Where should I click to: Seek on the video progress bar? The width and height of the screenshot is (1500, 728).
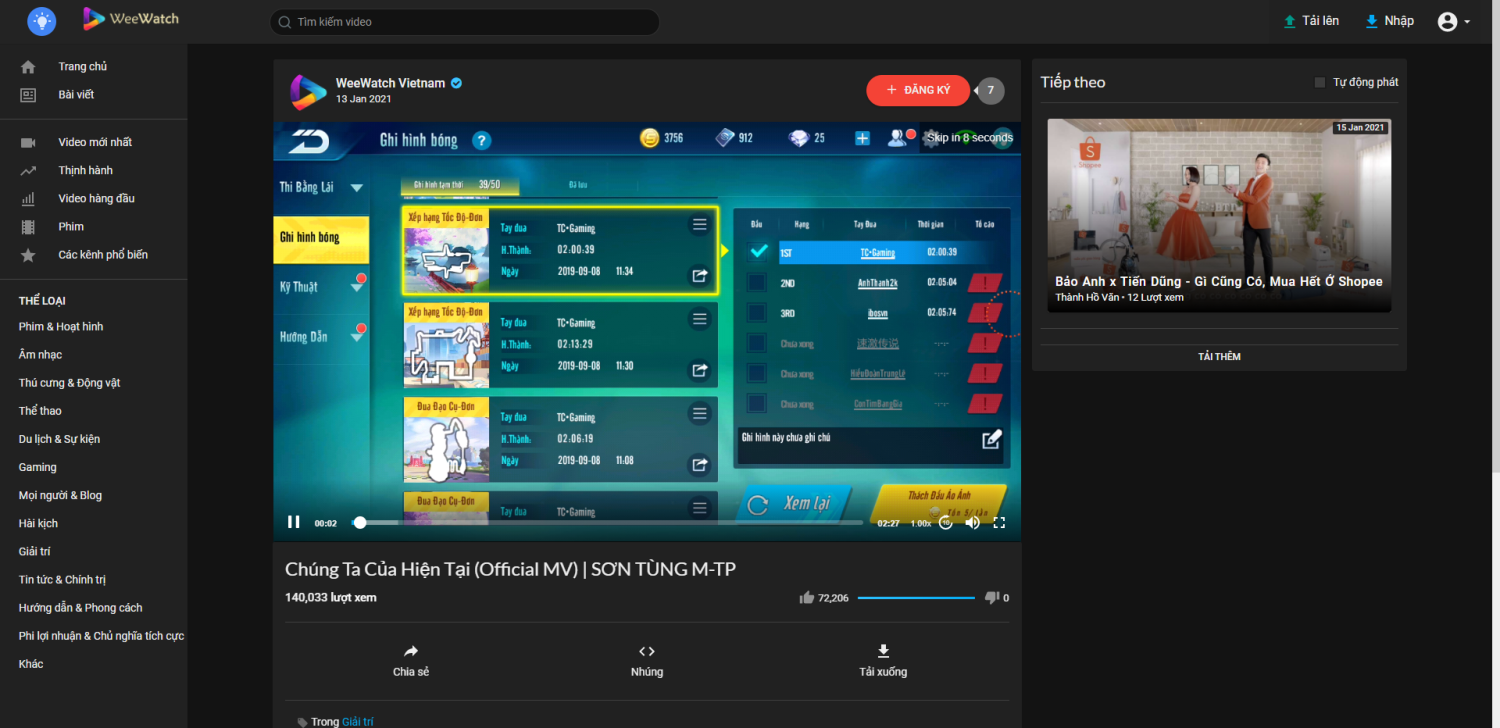point(610,522)
